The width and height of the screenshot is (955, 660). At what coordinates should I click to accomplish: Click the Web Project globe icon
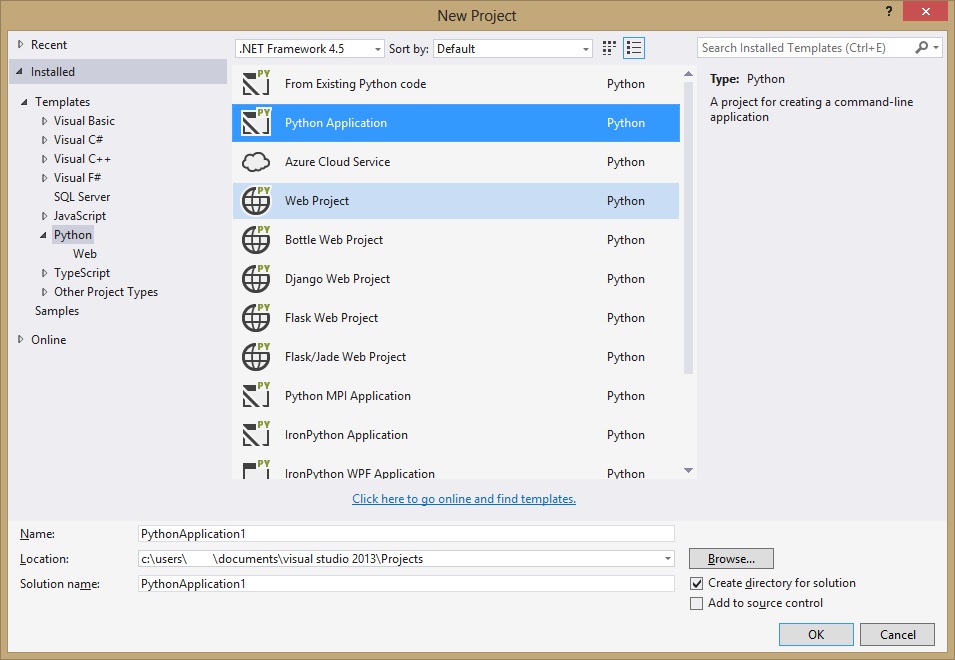click(256, 200)
